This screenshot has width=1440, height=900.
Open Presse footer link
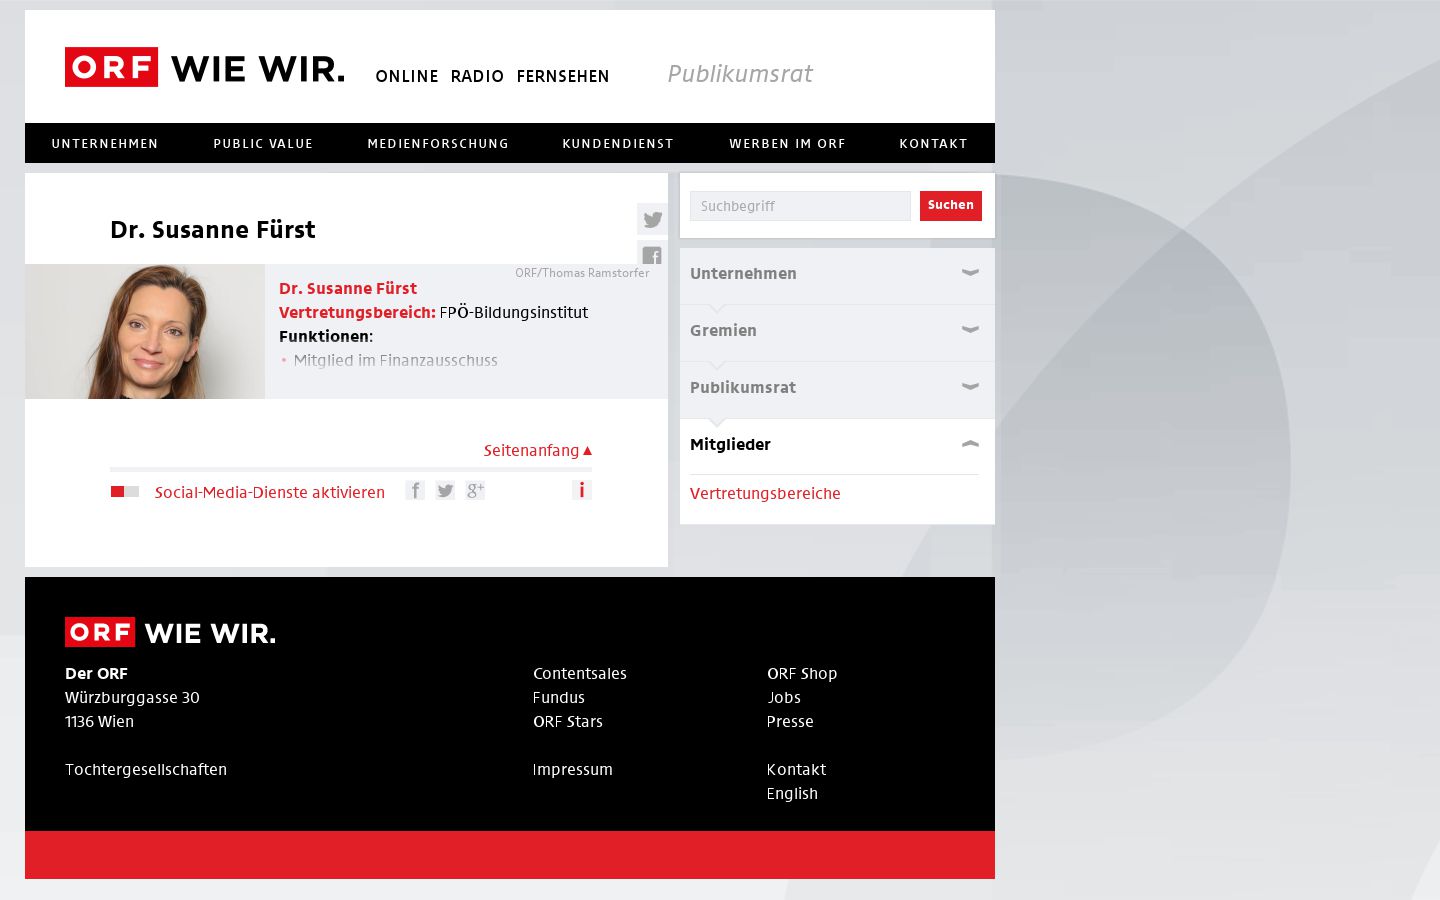pos(790,721)
